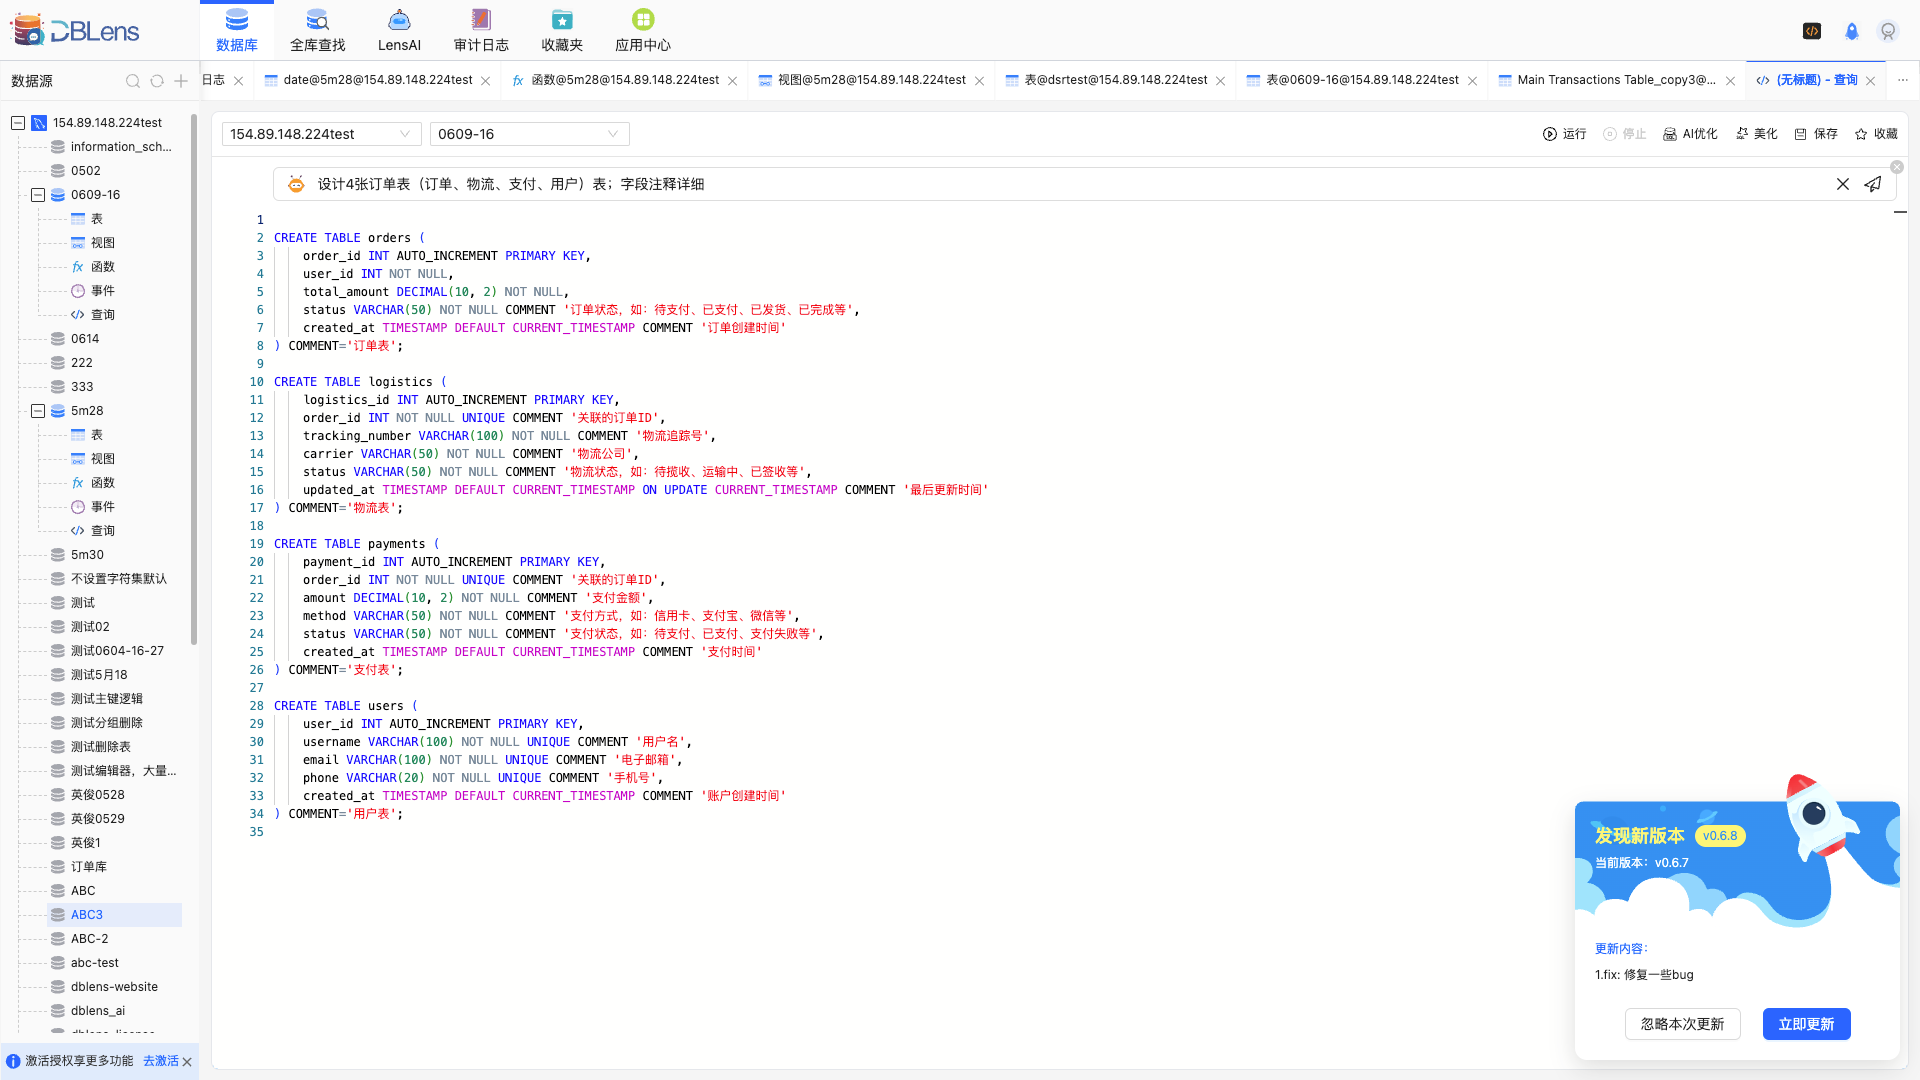Collapse the 5m28 database node
The width and height of the screenshot is (1920, 1080).
tap(38, 411)
